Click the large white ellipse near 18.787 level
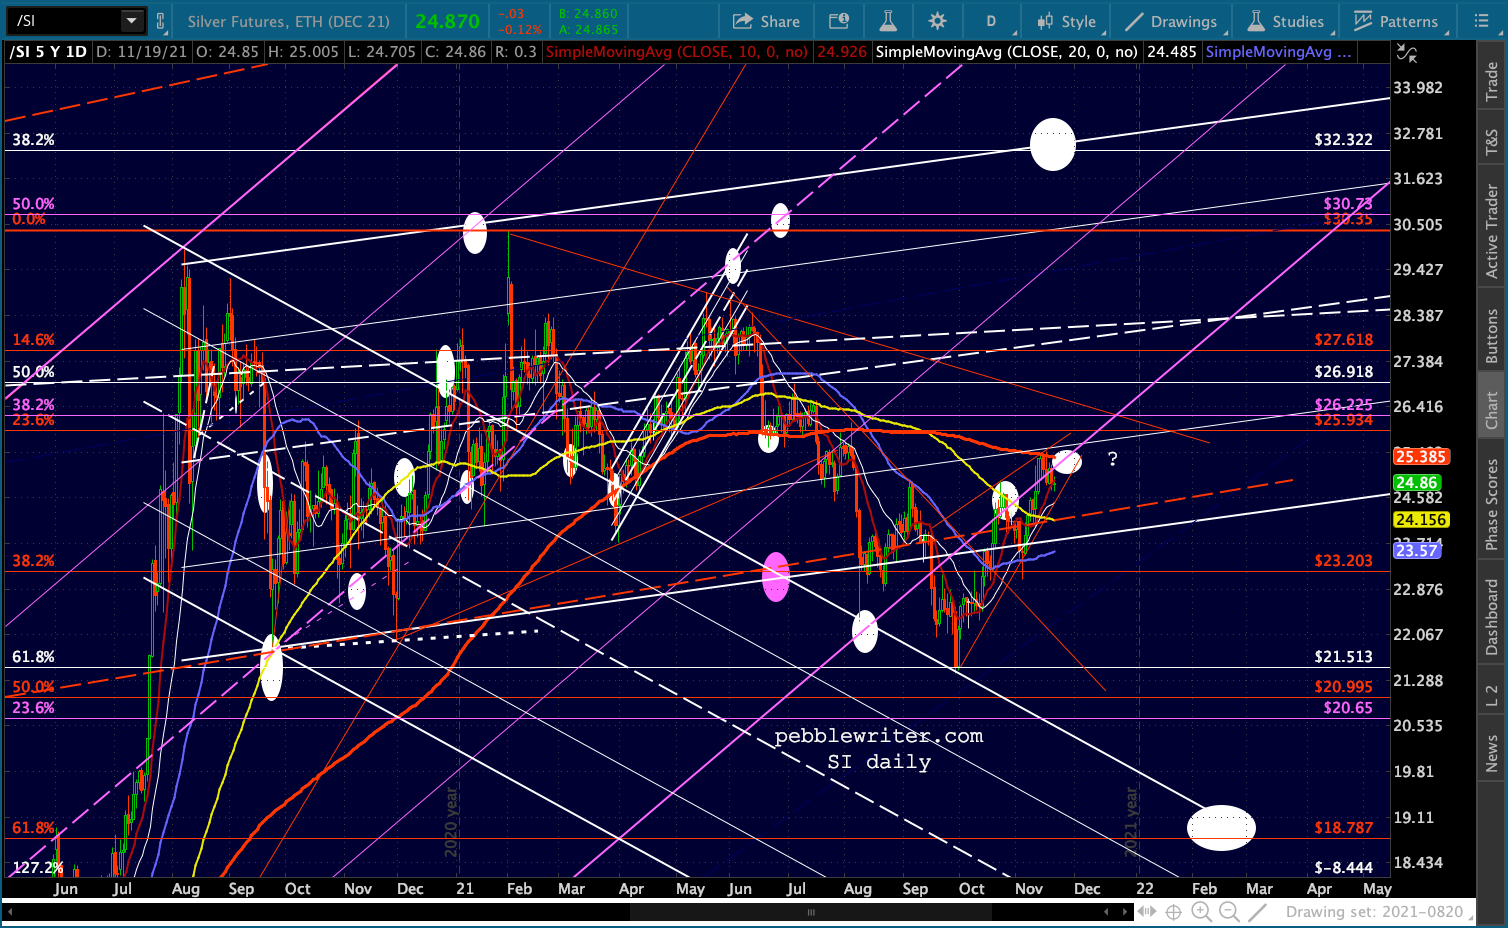The image size is (1508, 928). [x=1221, y=828]
